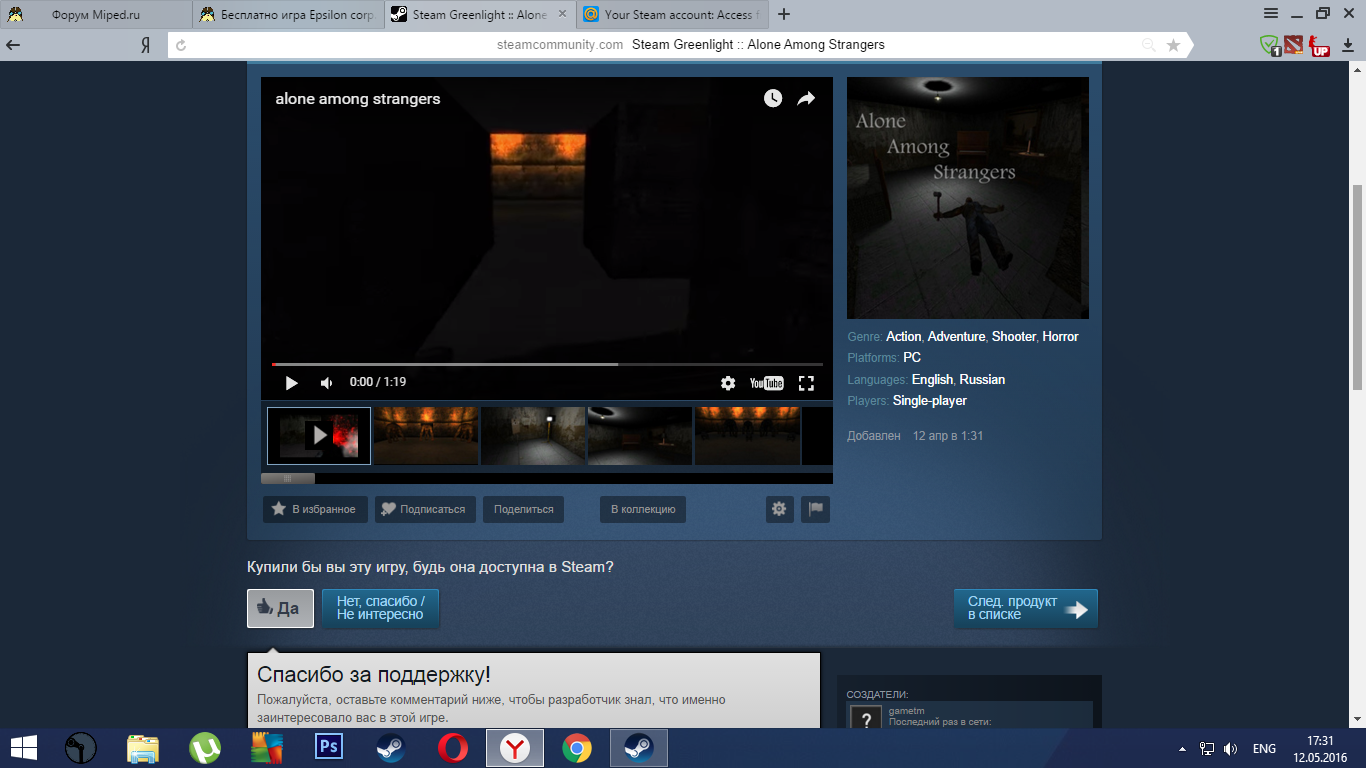Click the Alone Among Strangers cover image
The height and width of the screenshot is (768, 1366).
coord(968,198)
